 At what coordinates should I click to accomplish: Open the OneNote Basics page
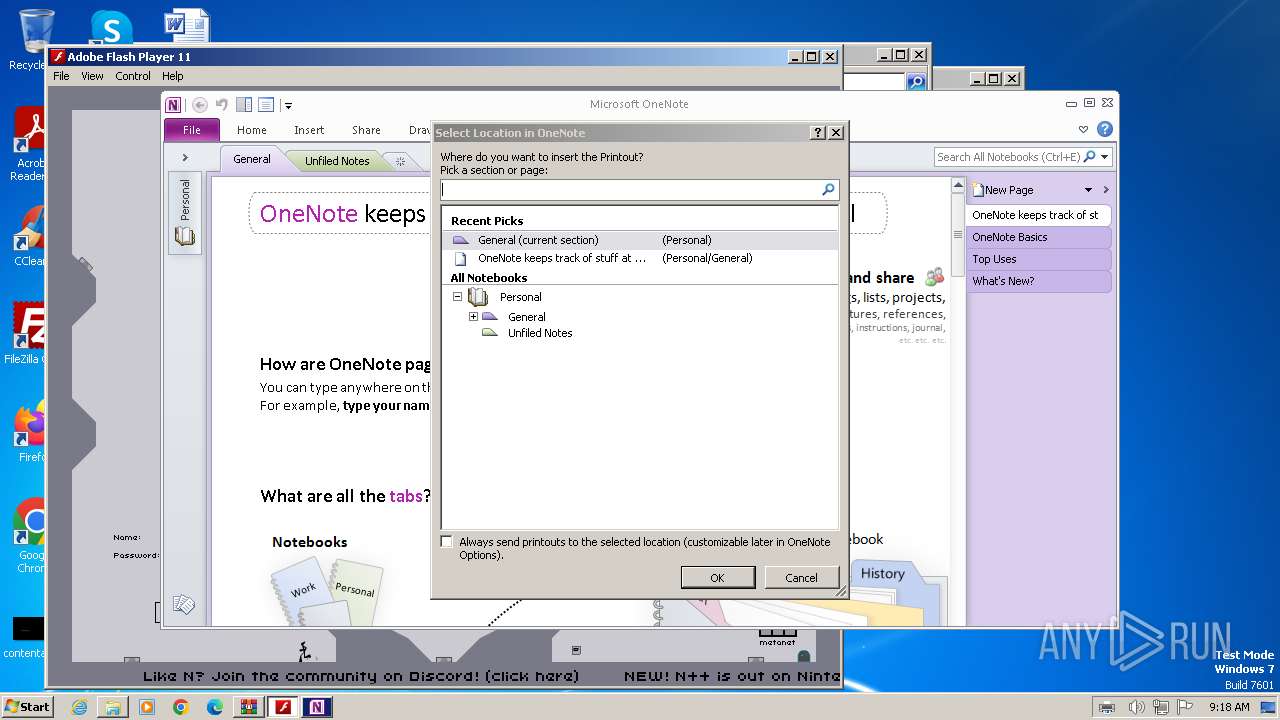click(x=1038, y=237)
